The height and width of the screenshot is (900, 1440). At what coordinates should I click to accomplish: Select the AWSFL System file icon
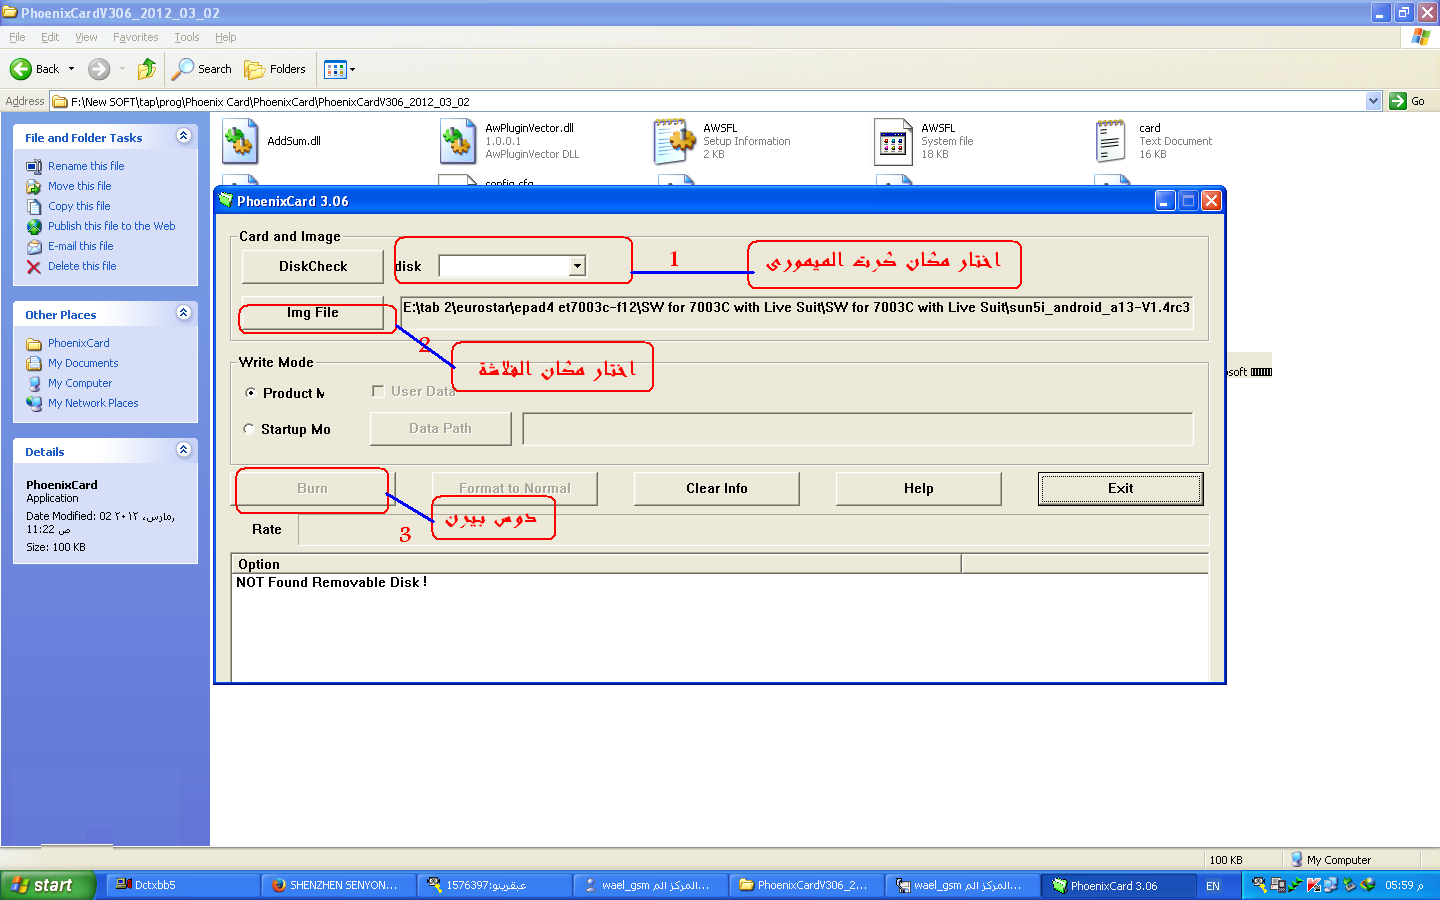tap(893, 141)
